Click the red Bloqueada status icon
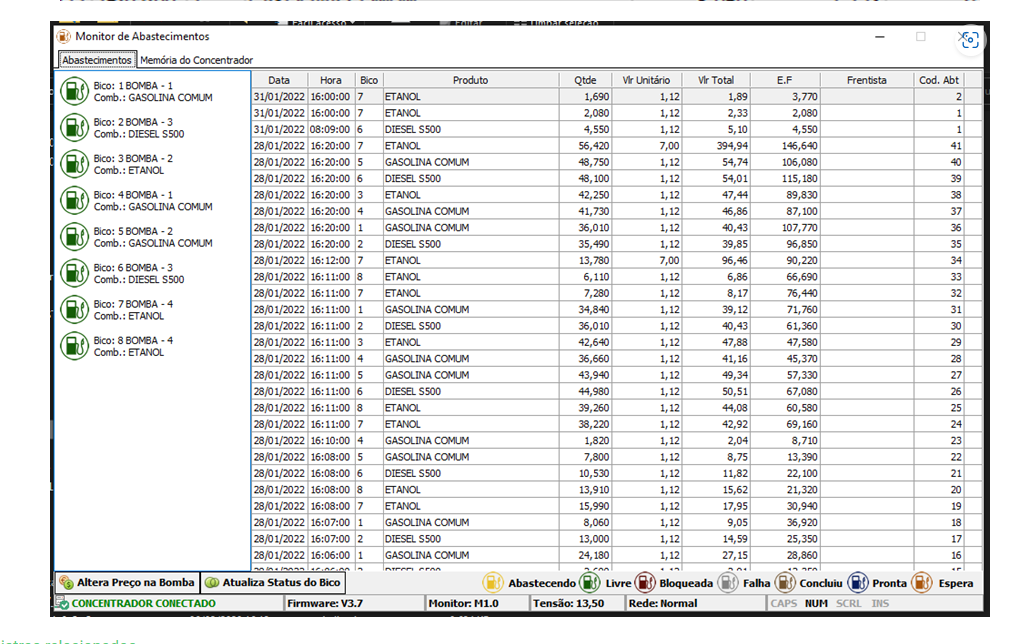 645,583
